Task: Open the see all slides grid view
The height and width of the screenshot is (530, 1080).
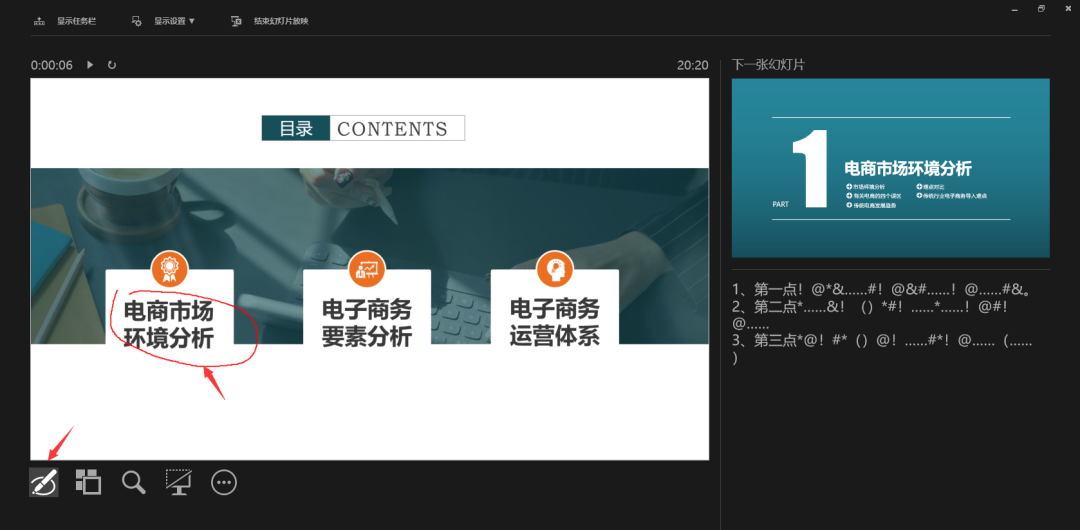Action: coord(88,482)
